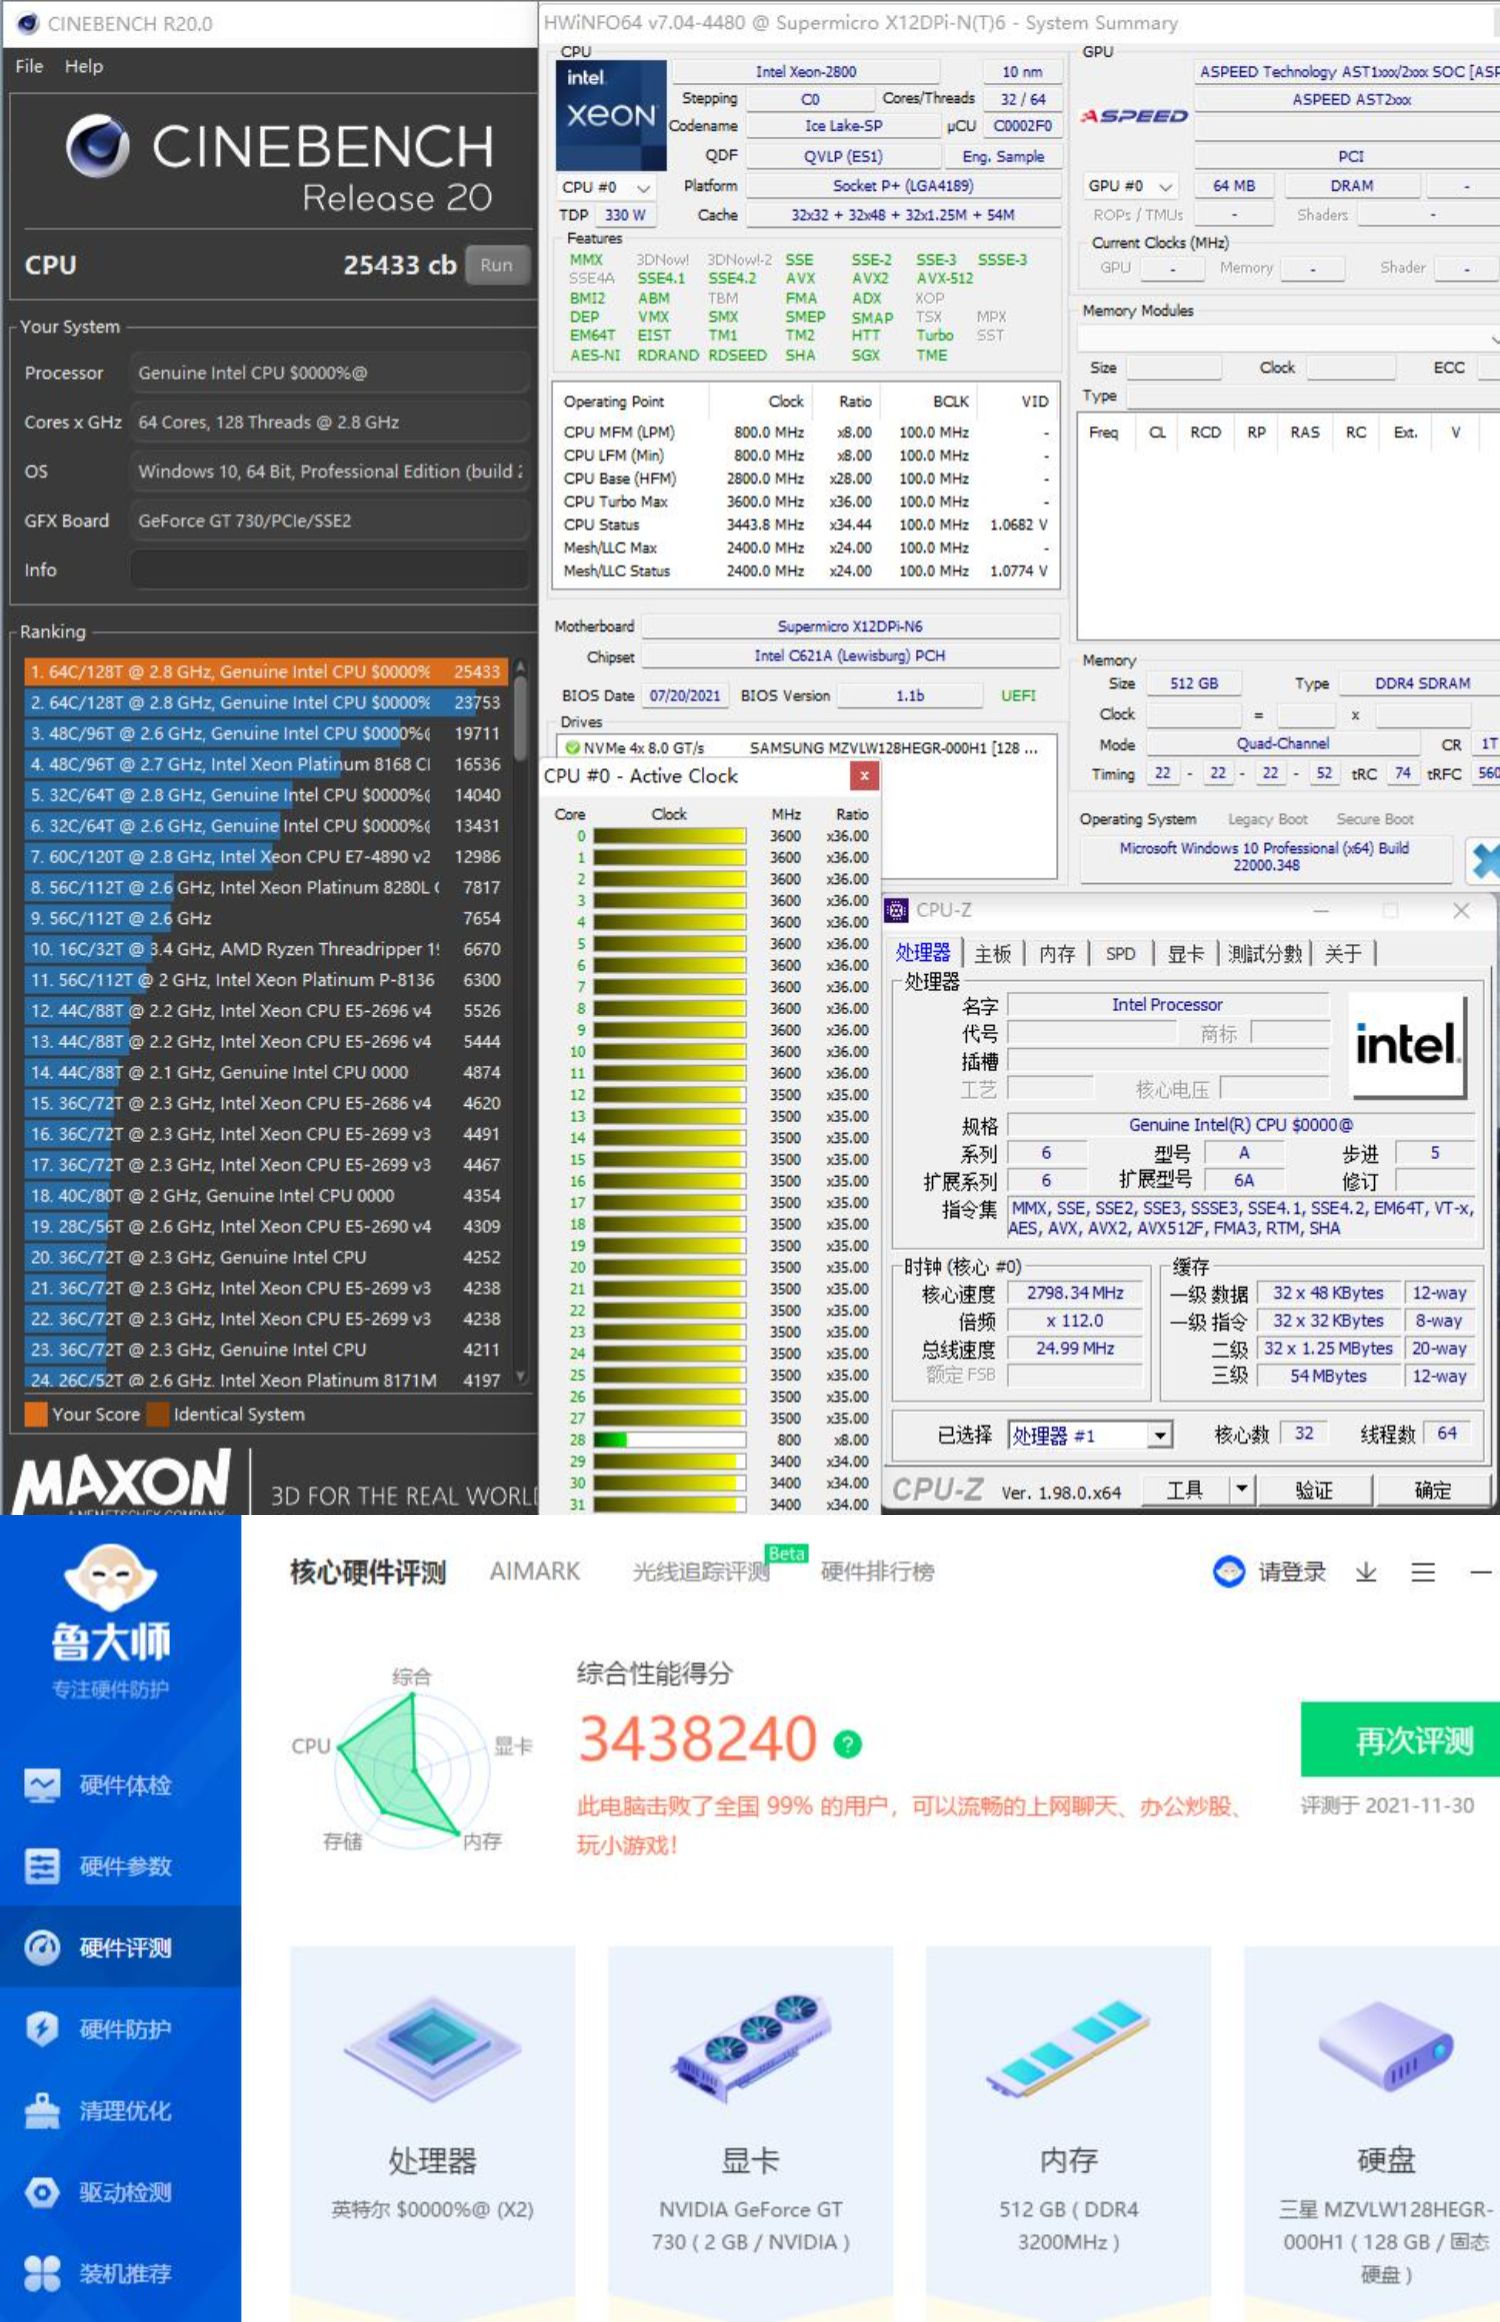
Task: Open the 光线追踪评测 Beta tab
Action: coord(702,1572)
